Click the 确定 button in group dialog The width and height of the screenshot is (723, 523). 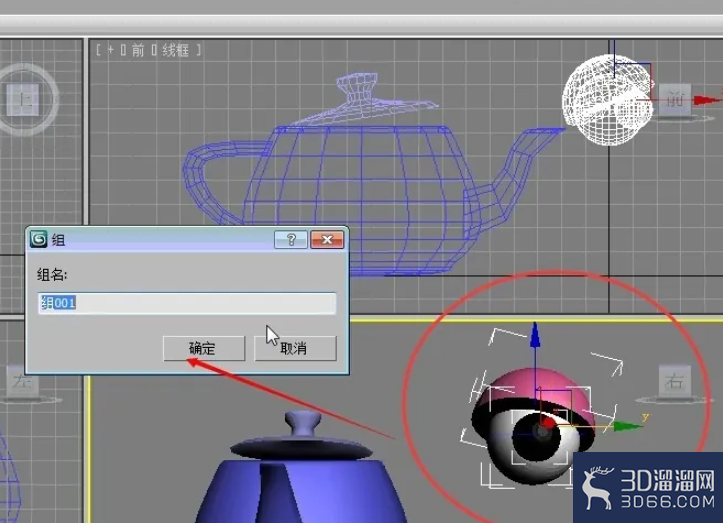click(204, 348)
